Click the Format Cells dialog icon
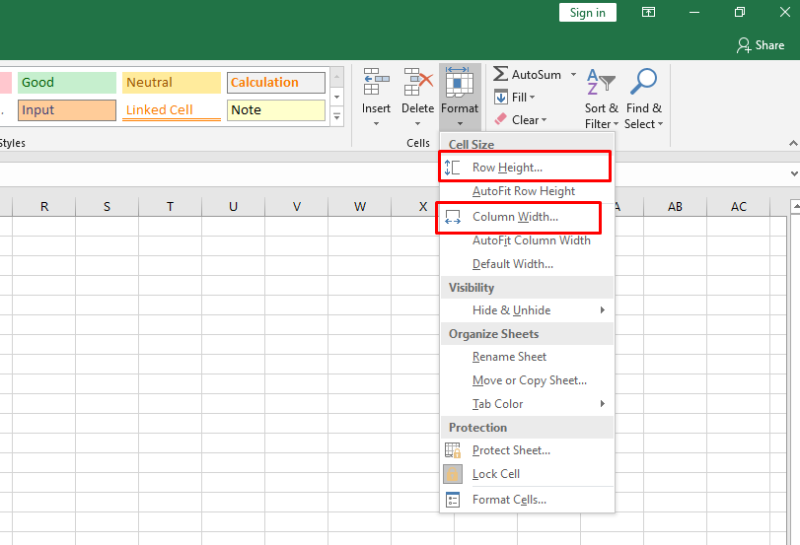This screenshot has height=545, width=800. tap(453, 500)
